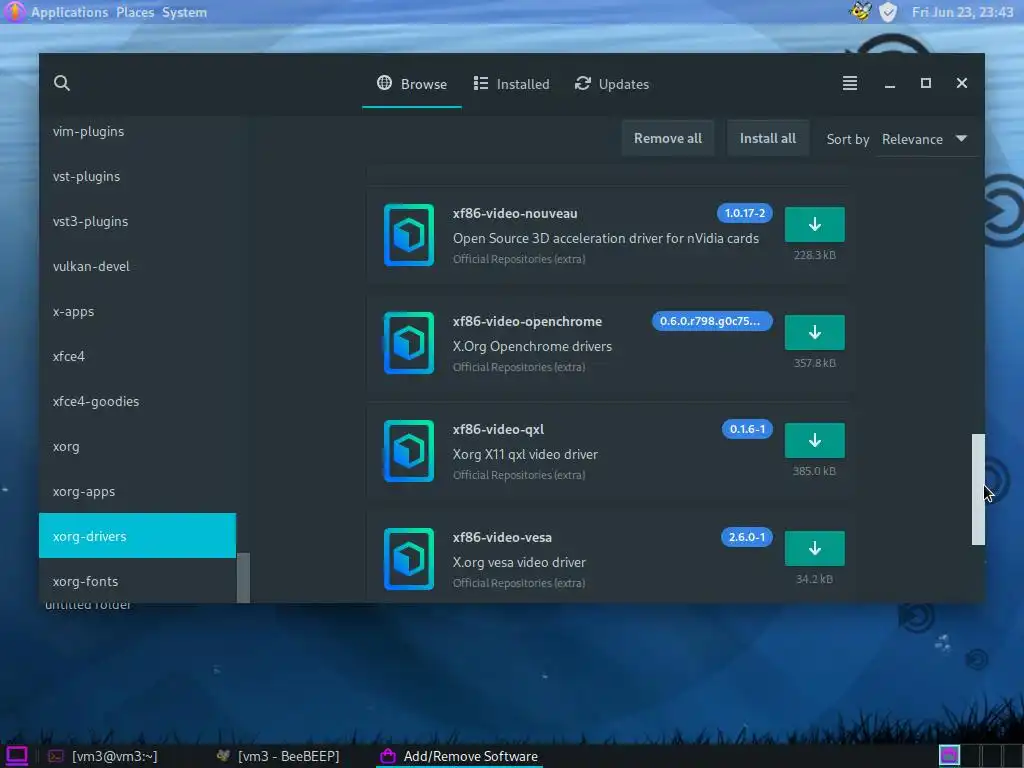Select the vulkan-devel group

pos(137,266)
